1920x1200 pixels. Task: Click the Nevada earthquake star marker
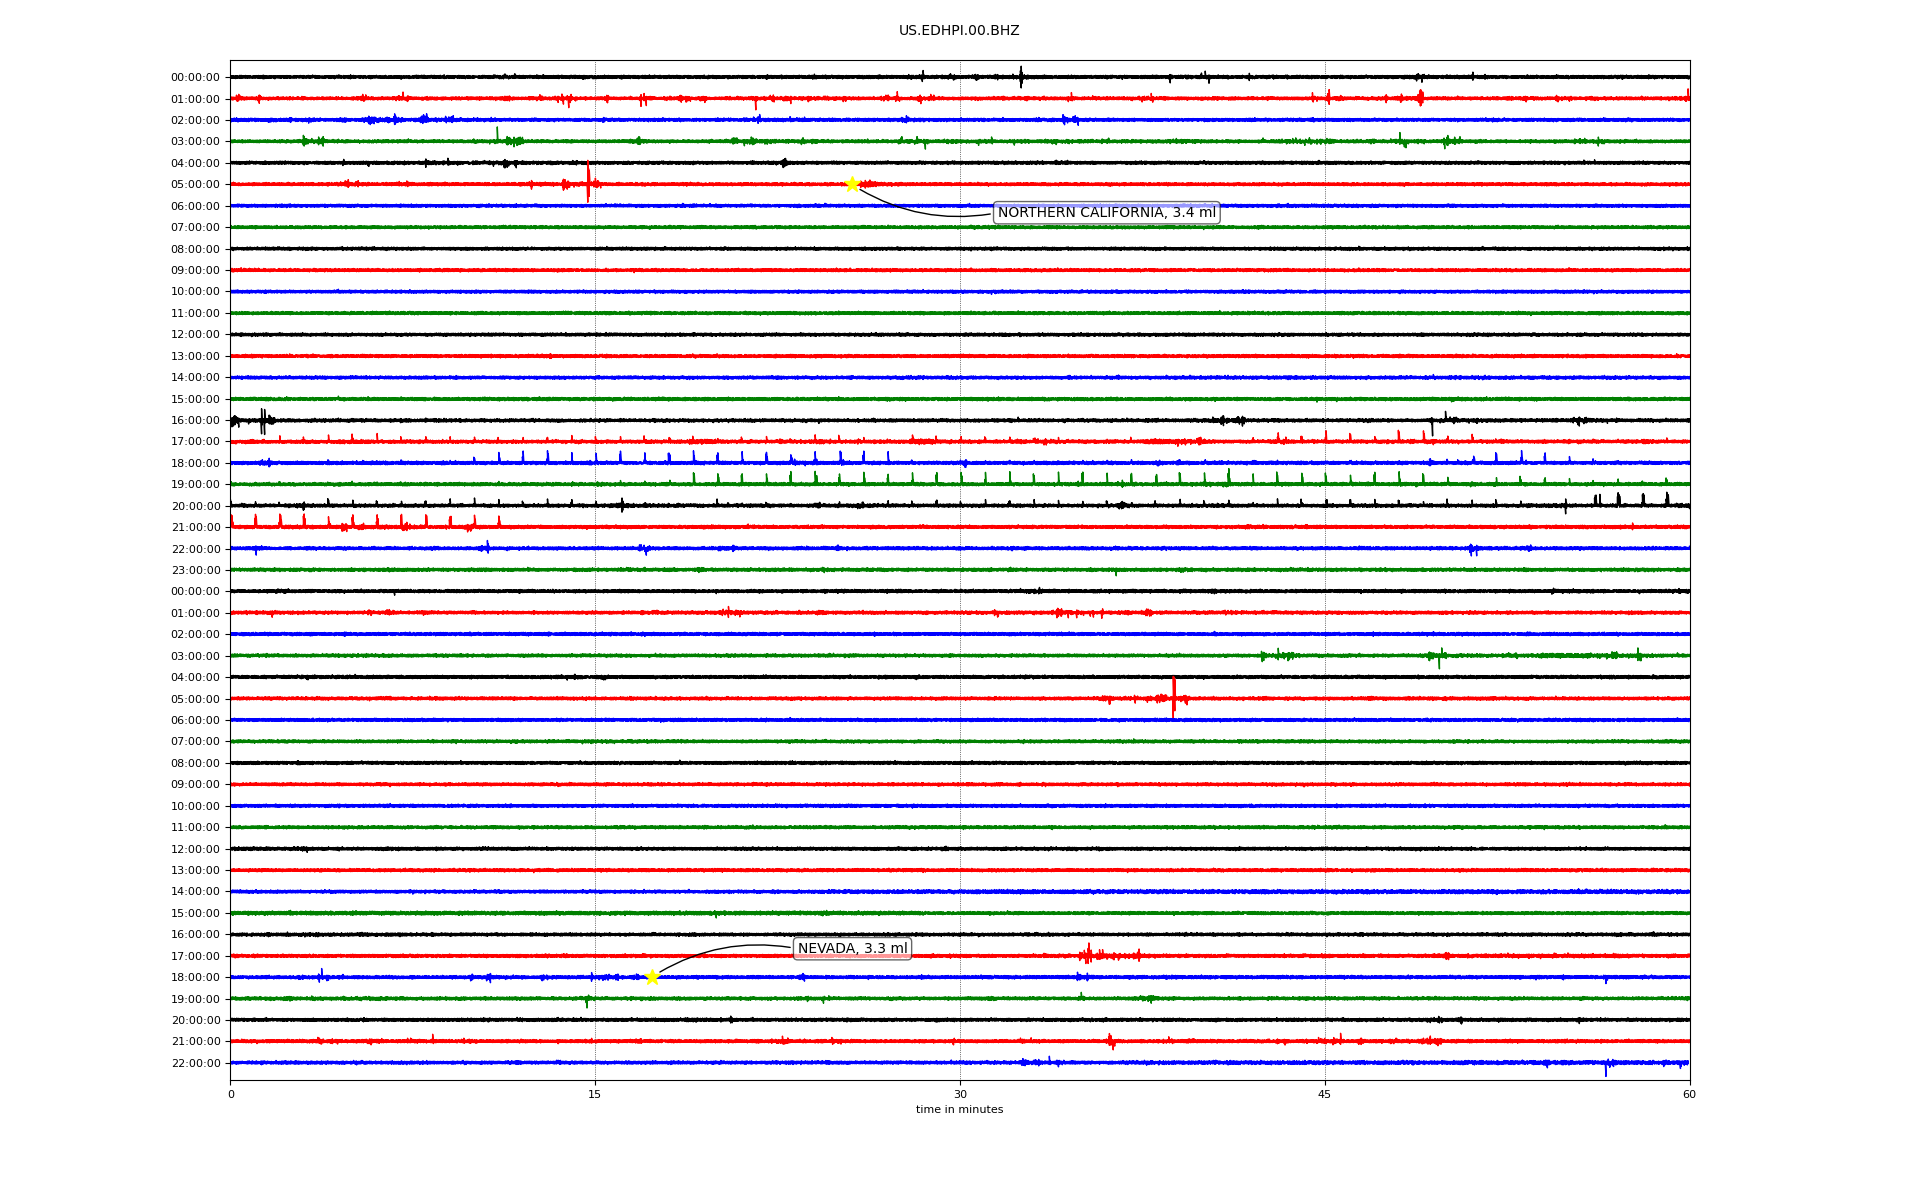(652, 977)
